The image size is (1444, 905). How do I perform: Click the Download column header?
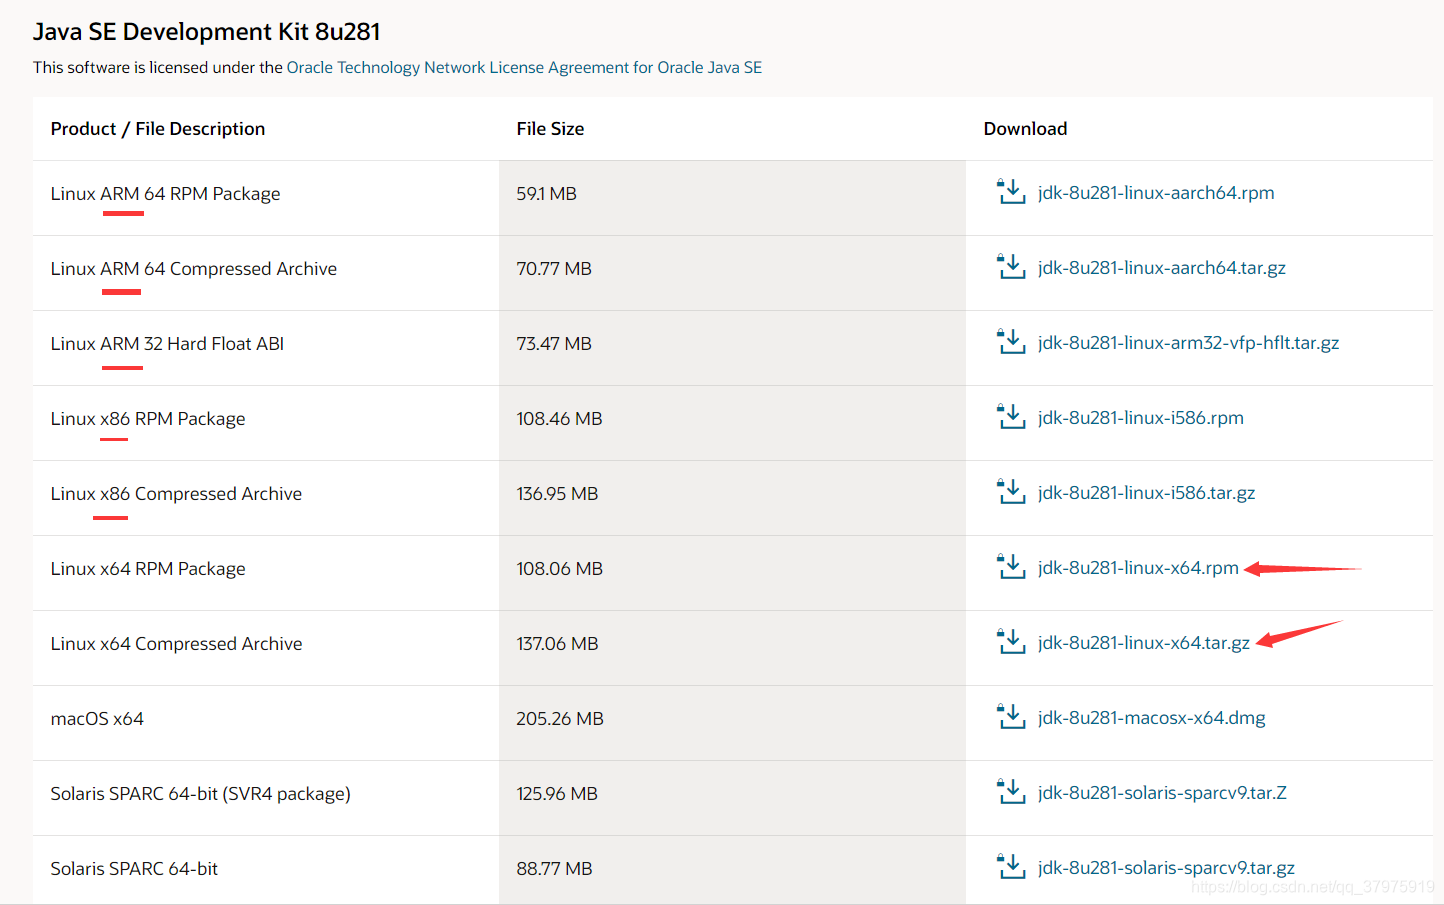point(1025,129)
